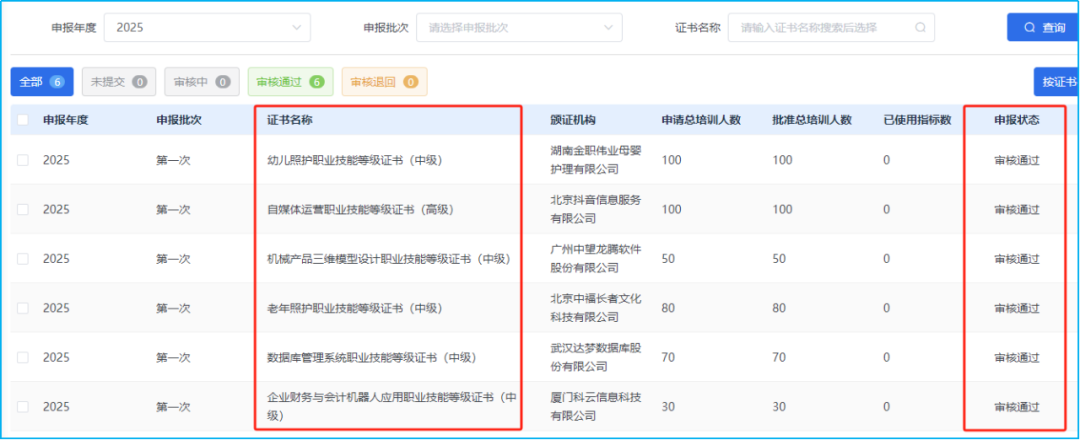Image resolution: width=1080 pixels, height=440 pixels.
Task: Select the 全部 tab
Action: 42,82
